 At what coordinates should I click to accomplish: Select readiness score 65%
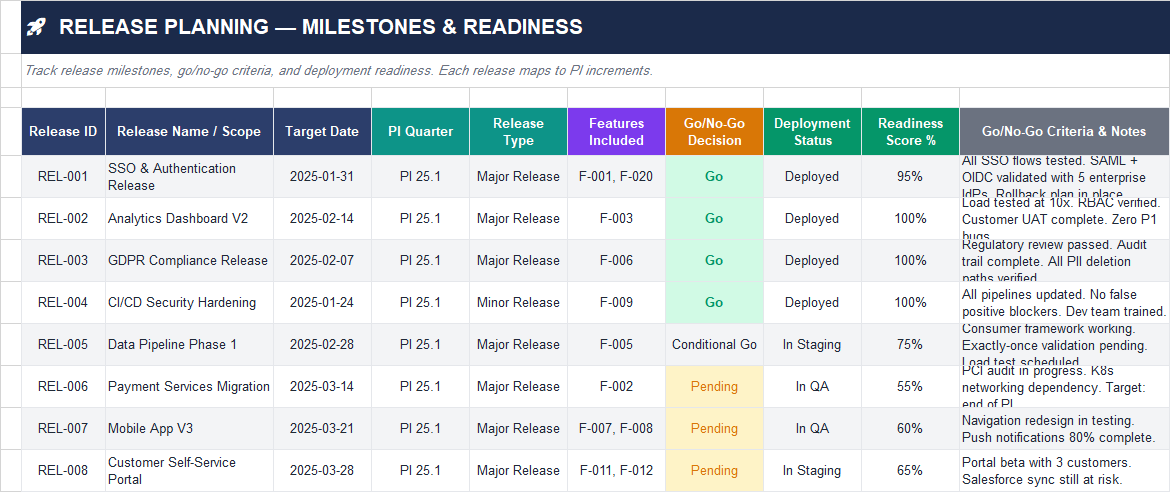[910, 470]
